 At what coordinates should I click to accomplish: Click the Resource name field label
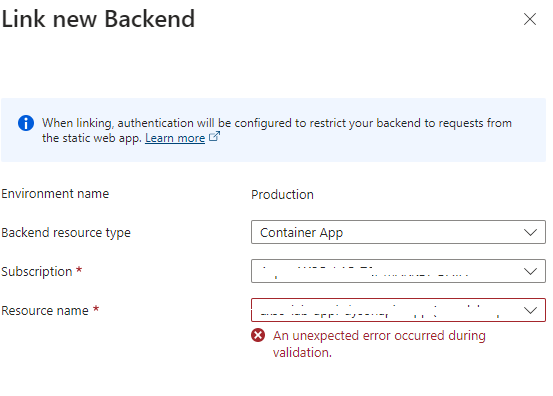(x=45, y=310)
